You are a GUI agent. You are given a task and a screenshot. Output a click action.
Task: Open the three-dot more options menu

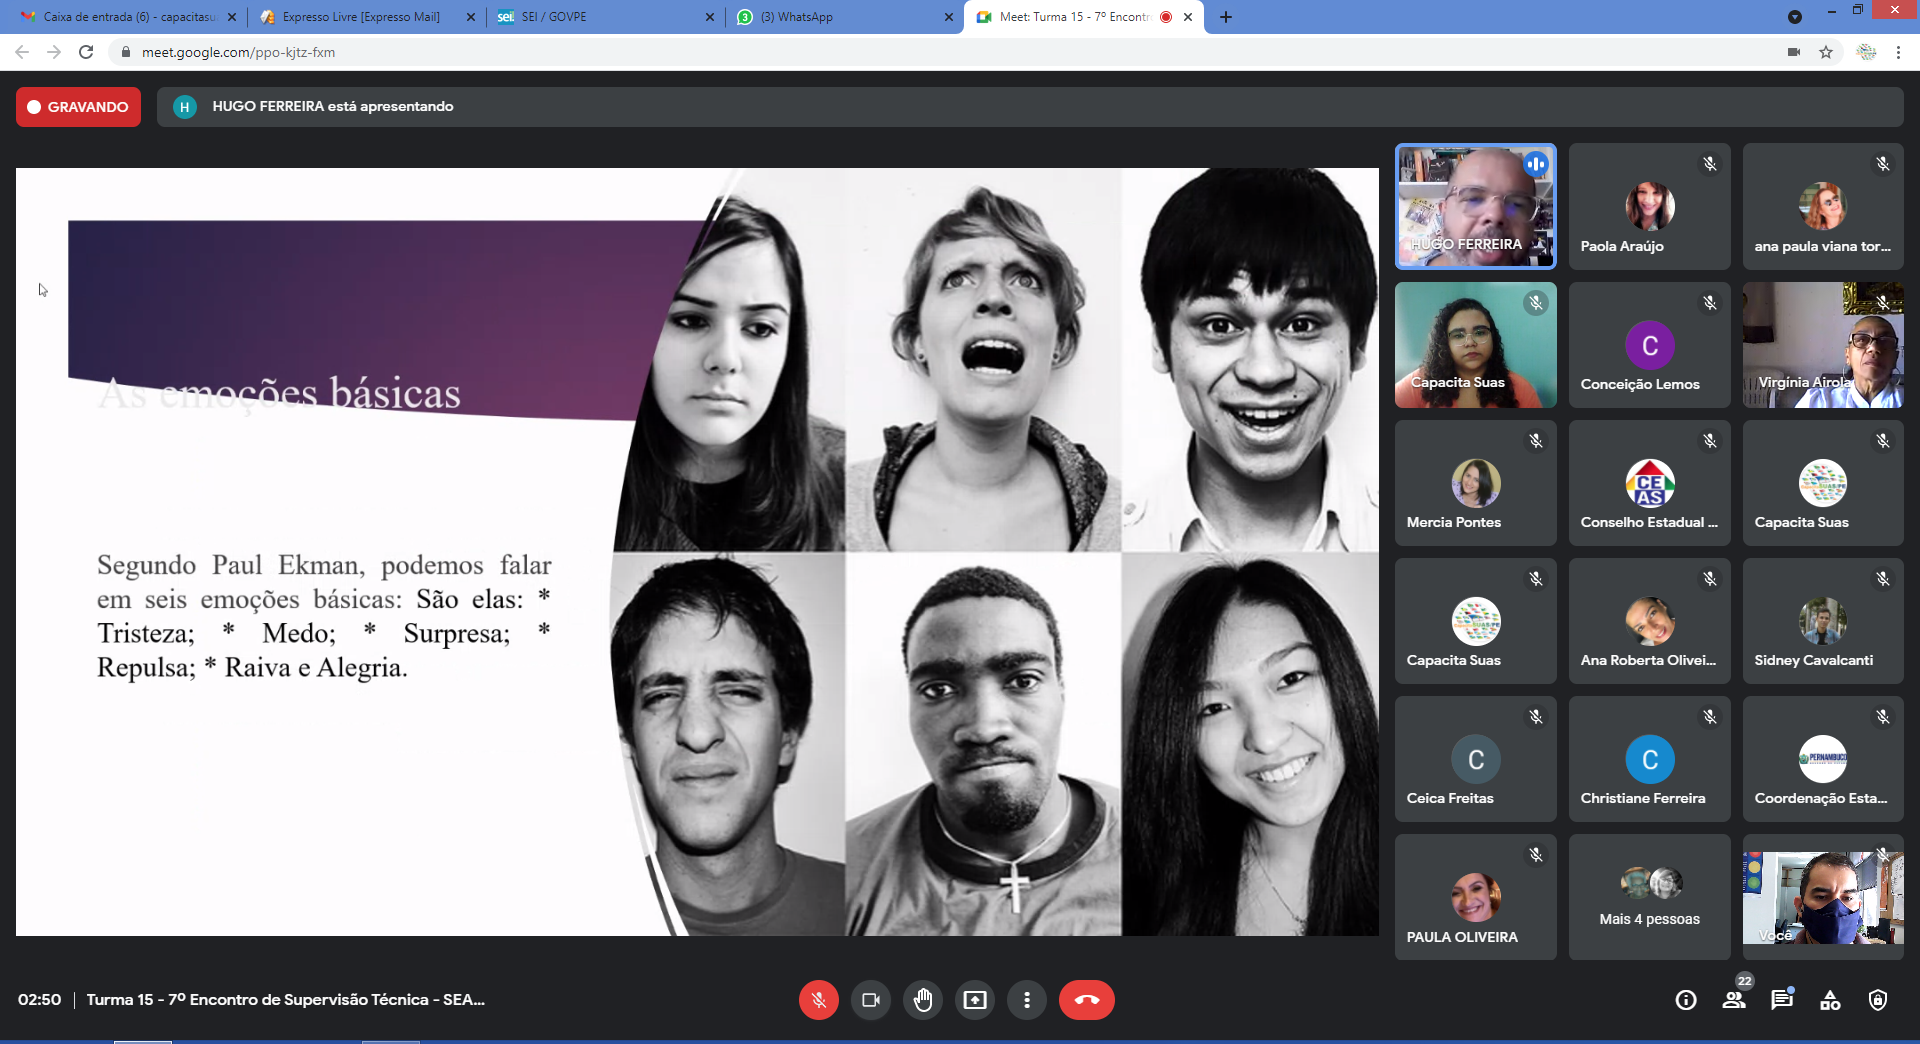(x=1027, y=1000)
